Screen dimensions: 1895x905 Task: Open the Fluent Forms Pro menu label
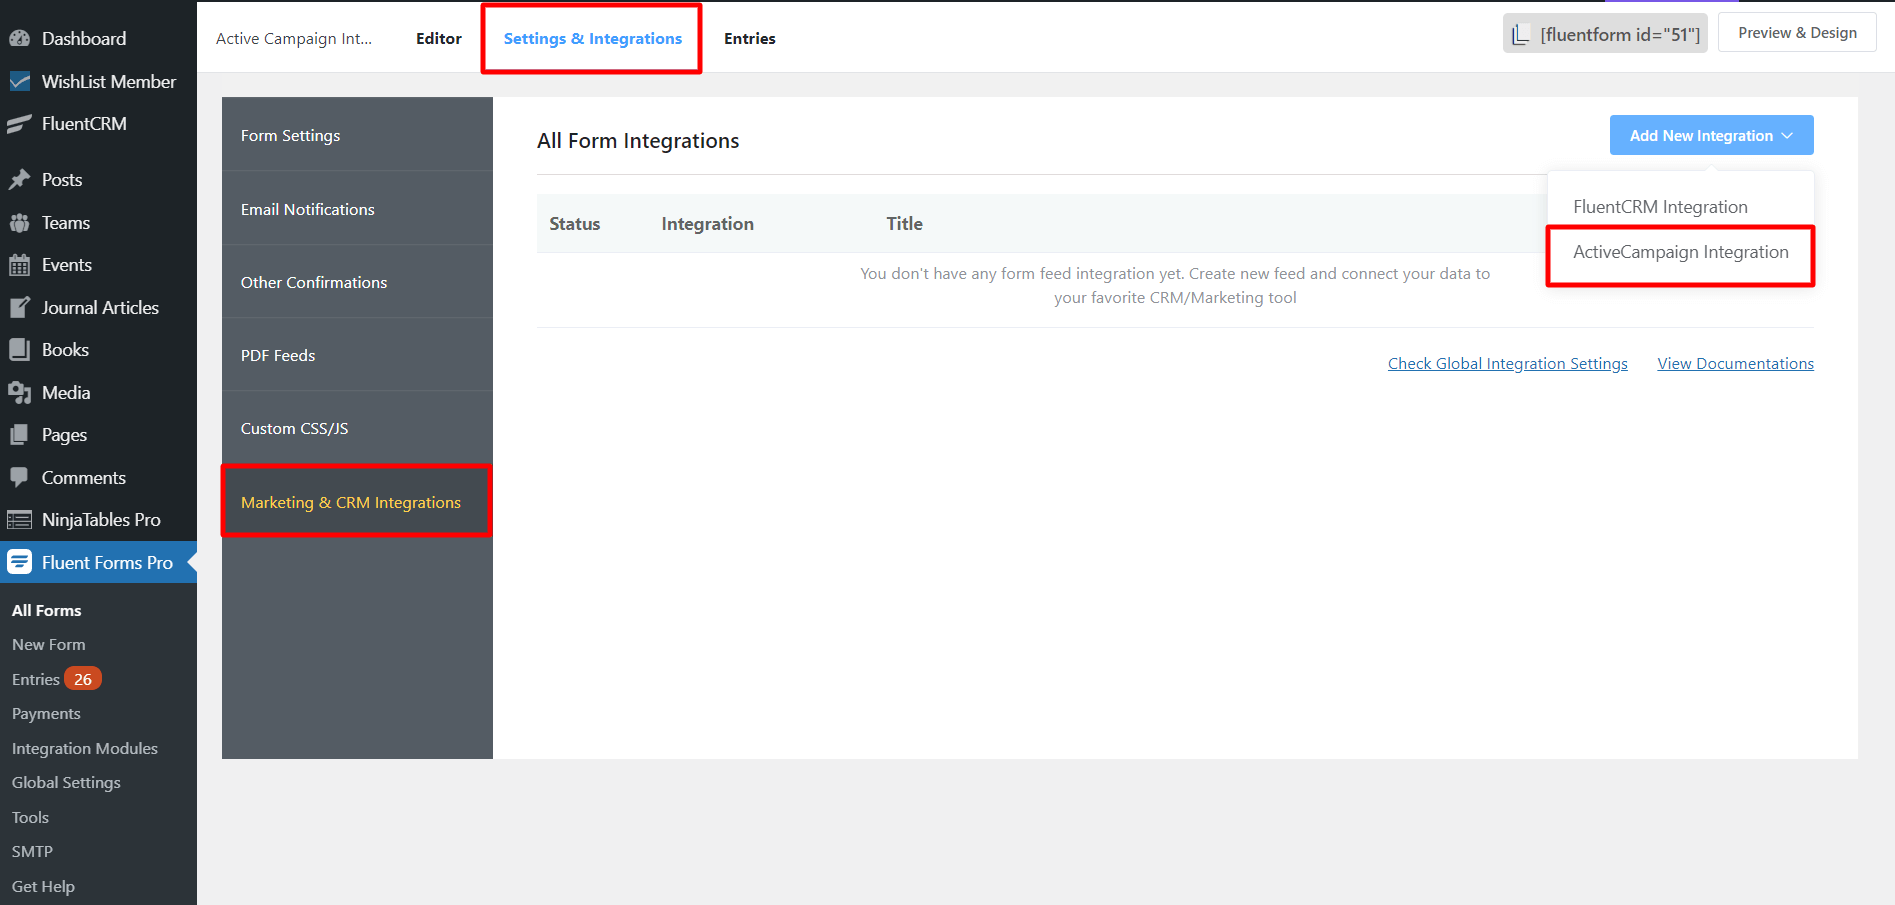(x=107, y=562)
